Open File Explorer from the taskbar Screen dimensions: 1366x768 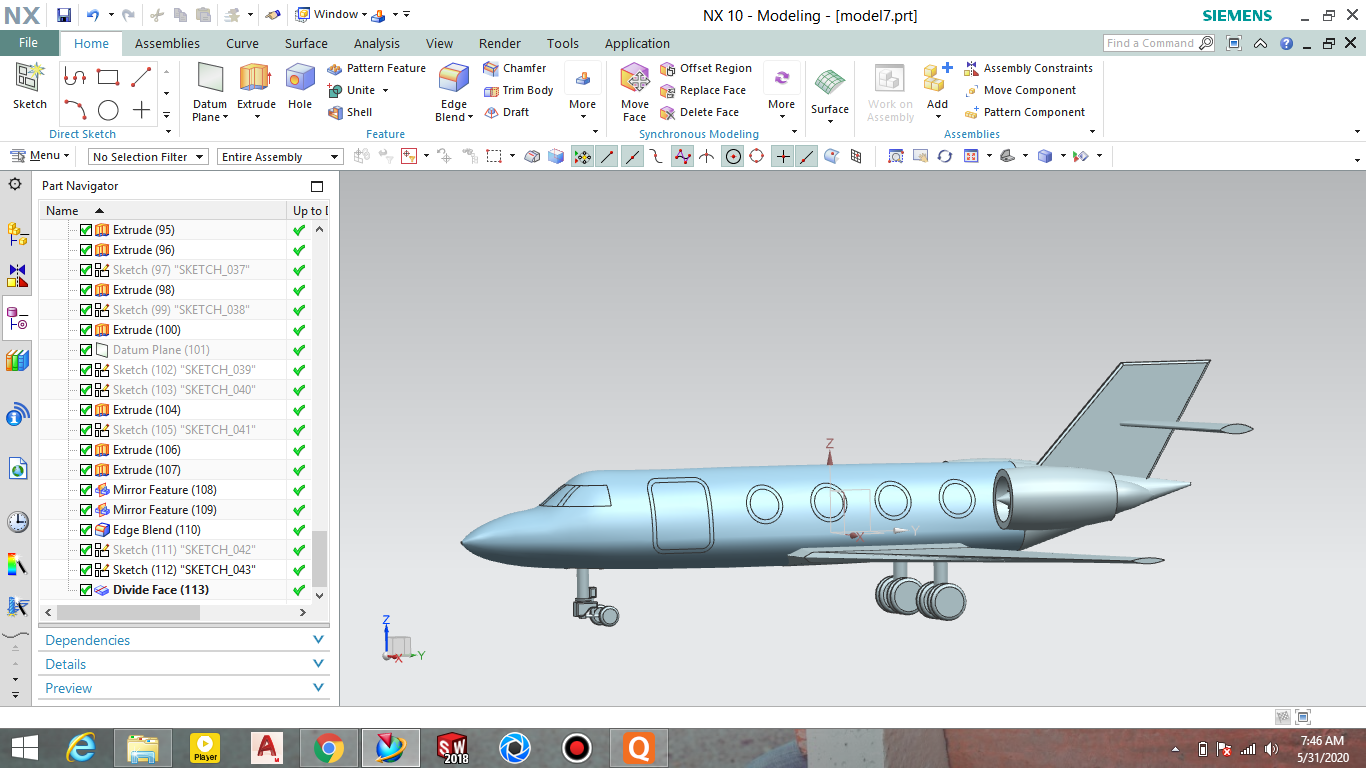(x=143, y=748)
